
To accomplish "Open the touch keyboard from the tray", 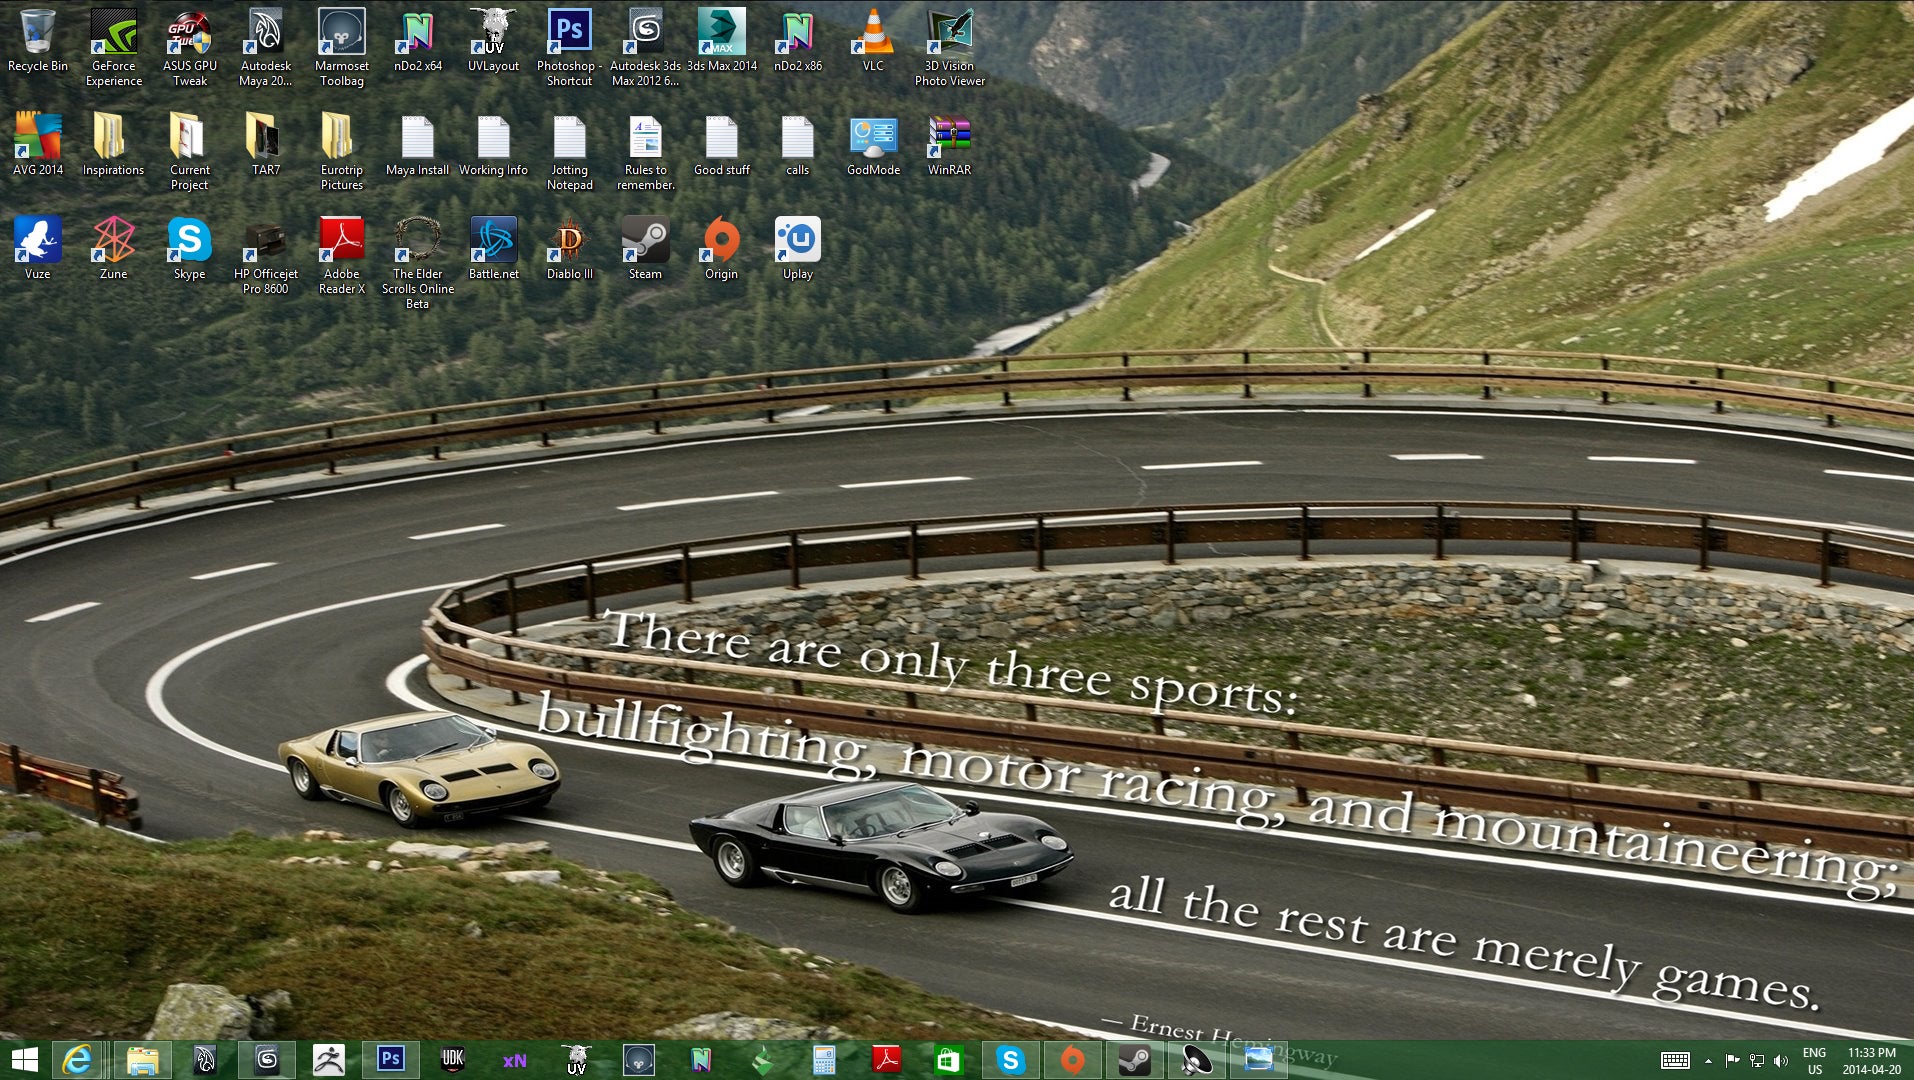I will pyautogui.click(x=1675, y=1060).
